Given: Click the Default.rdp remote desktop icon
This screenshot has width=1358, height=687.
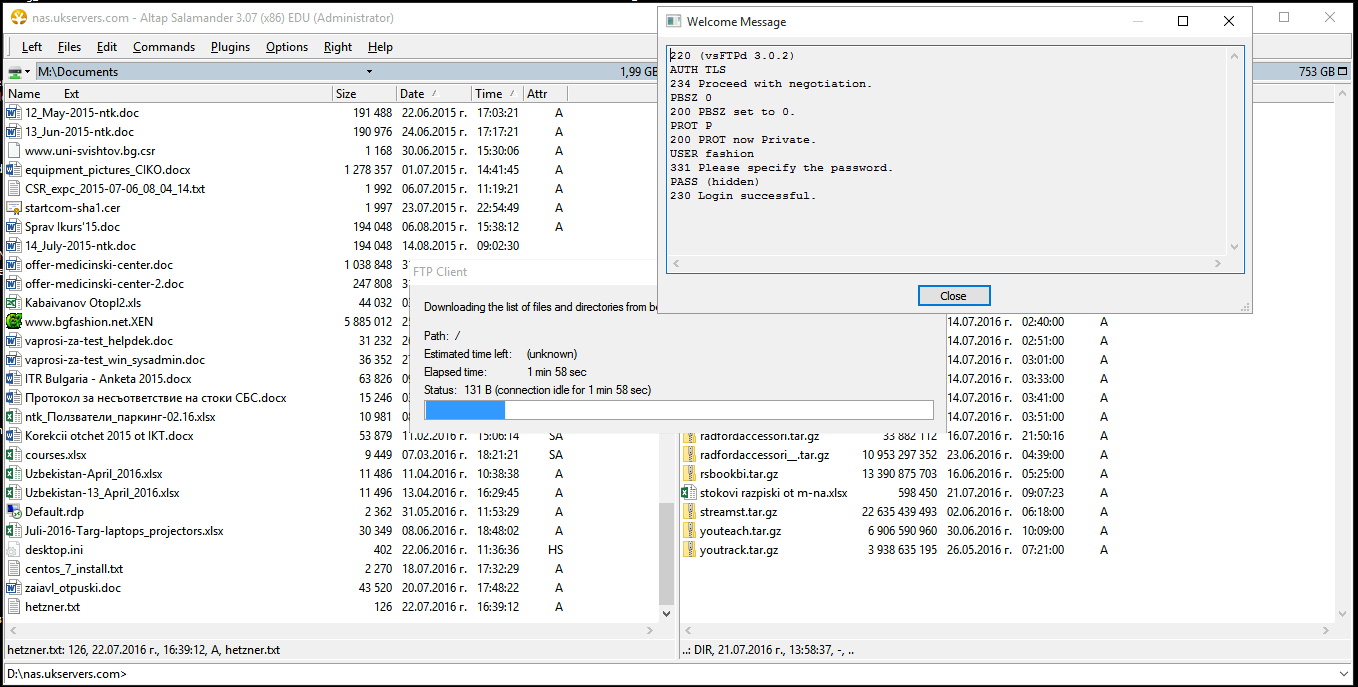Looking at the screenshot, I should coord(14,512).
